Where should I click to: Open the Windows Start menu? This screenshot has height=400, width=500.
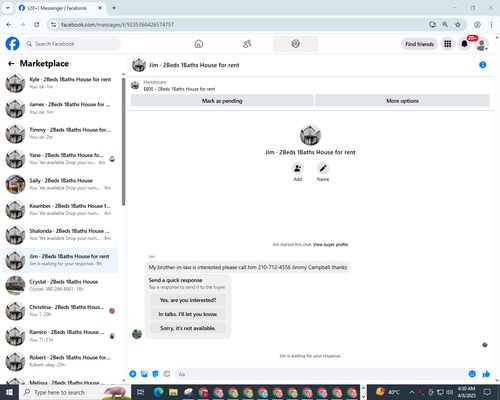point(9,392)
